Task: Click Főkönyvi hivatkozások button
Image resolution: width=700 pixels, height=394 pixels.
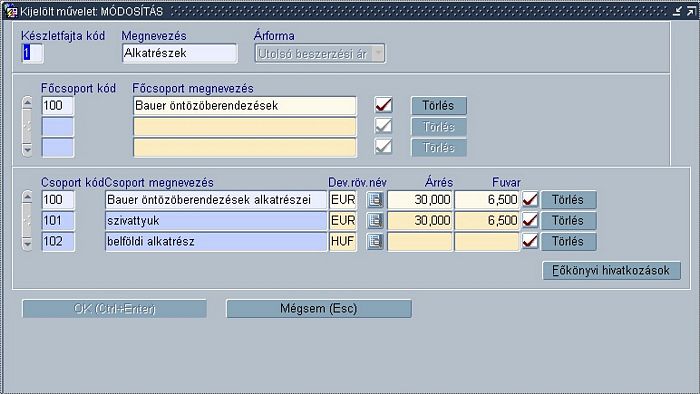Action: pos(611,270)
